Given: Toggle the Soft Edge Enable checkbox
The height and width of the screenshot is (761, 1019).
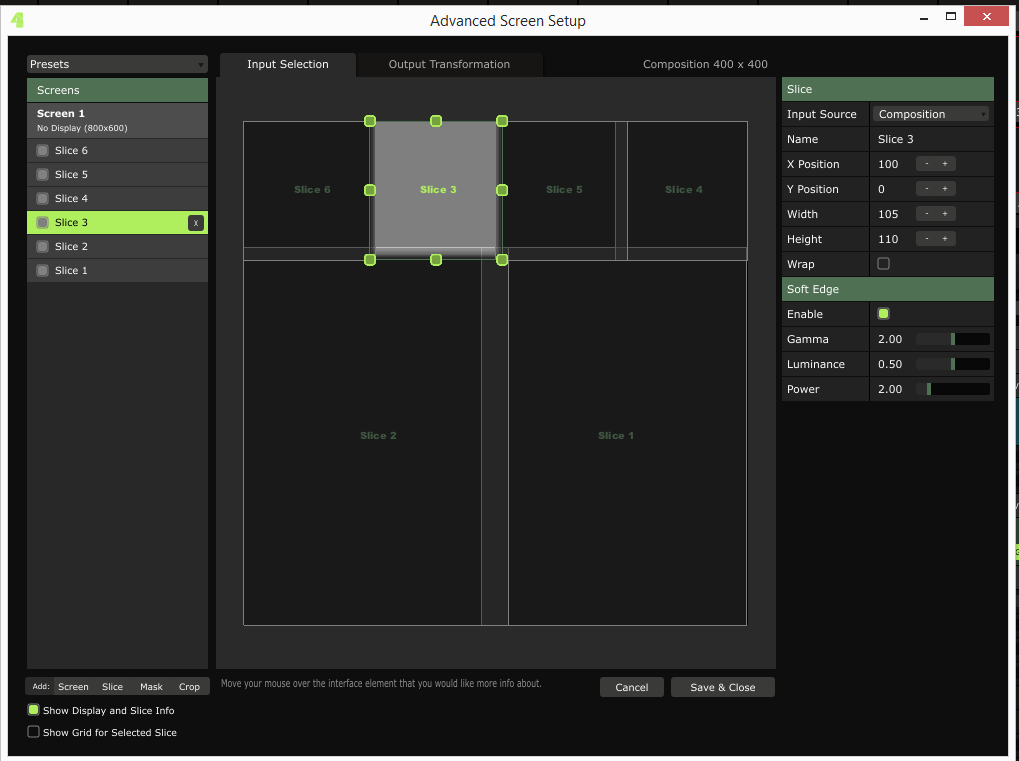Looking at the screenshot, I should [x=883, y=314].
